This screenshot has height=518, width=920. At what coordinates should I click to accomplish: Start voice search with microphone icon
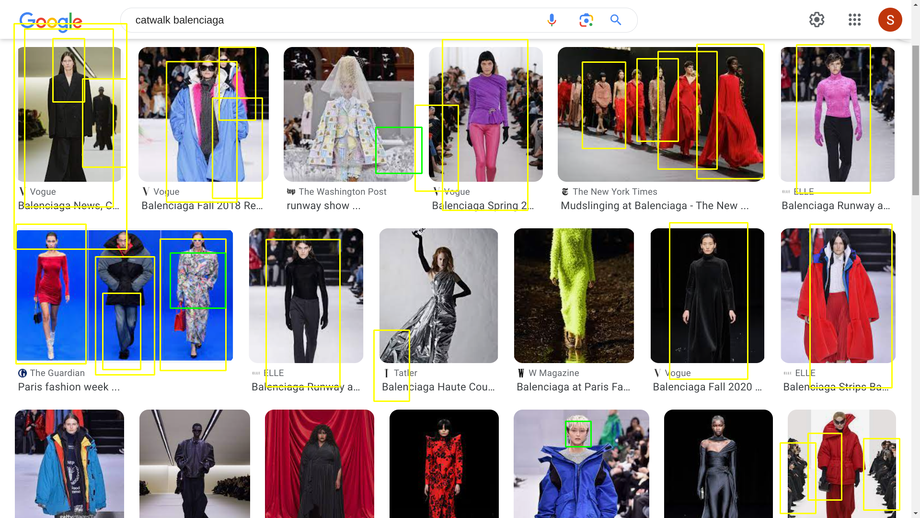[552, 20]
